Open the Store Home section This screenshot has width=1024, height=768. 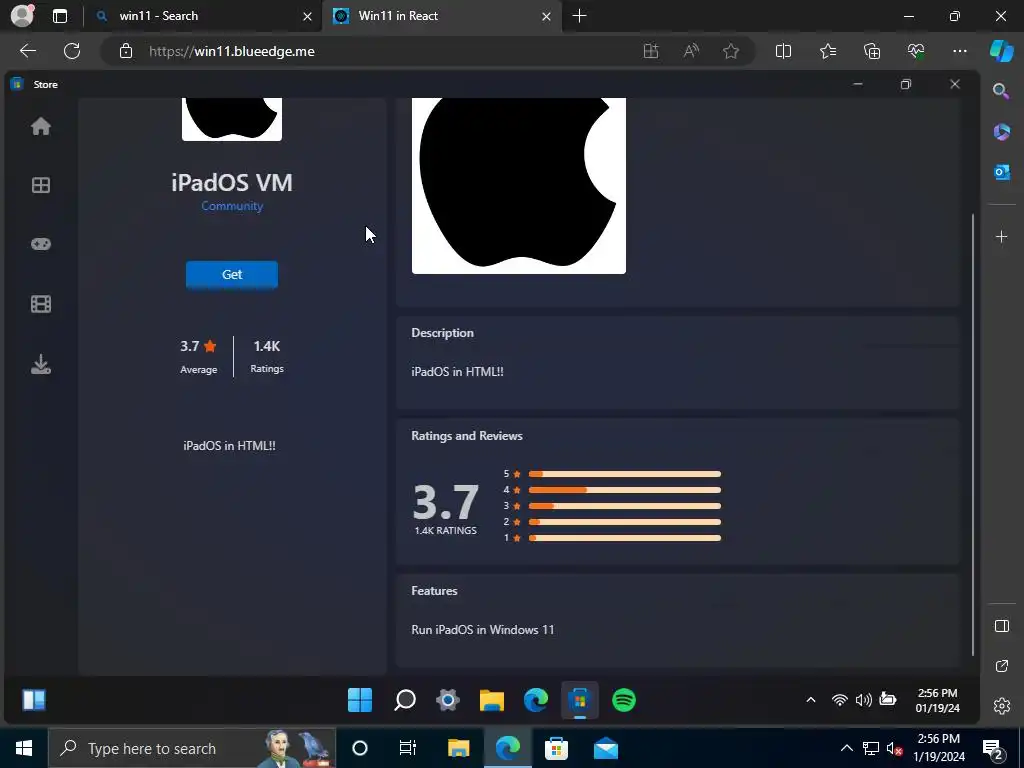point(40,126)
